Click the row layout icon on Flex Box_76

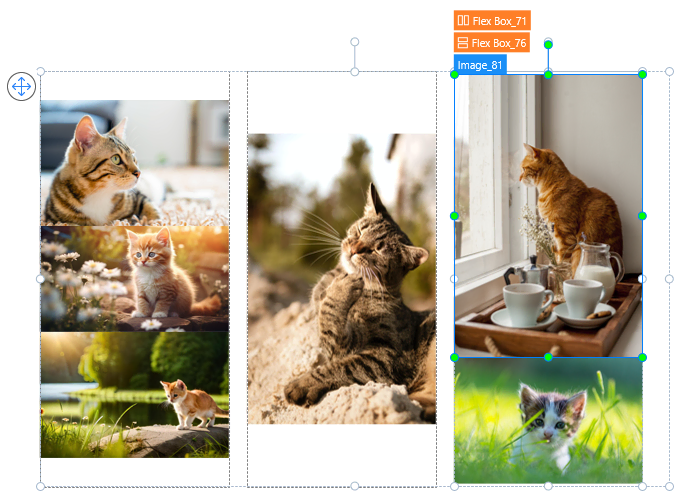pyautogui.click(x=463, y=43)
